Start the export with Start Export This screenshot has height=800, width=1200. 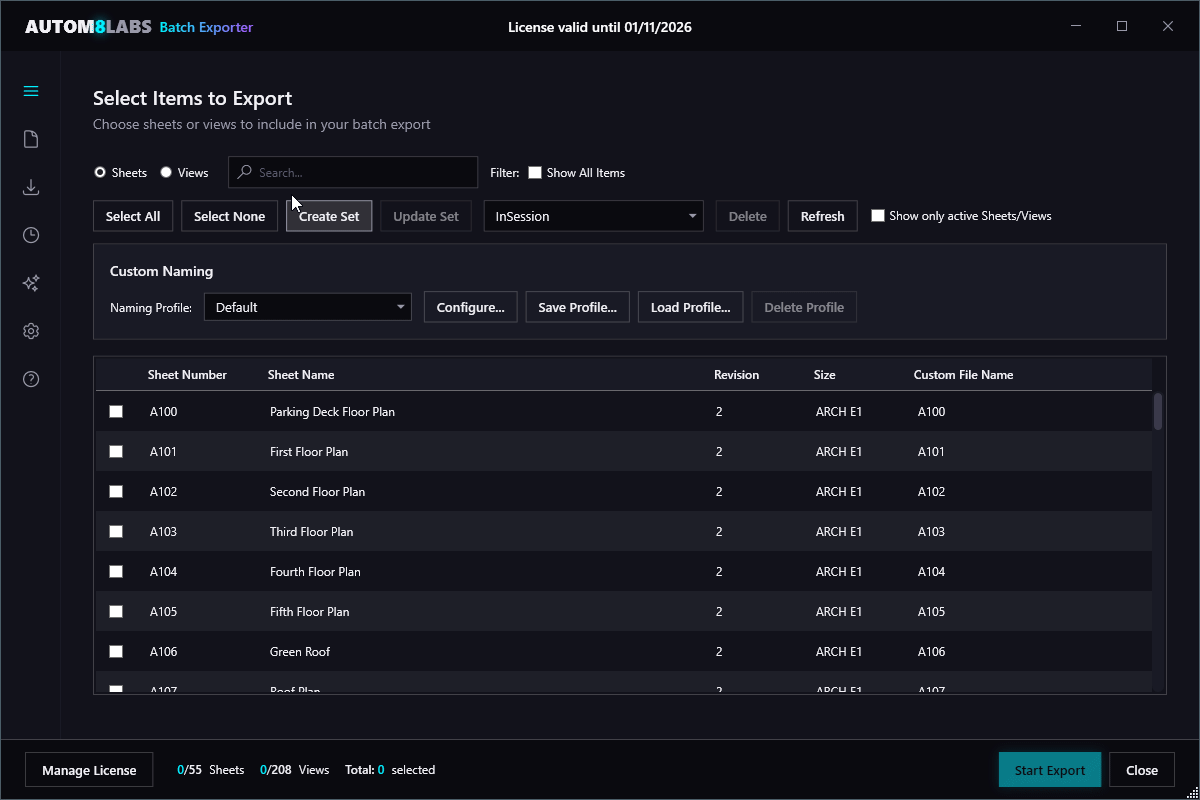tap(1049, 769)
